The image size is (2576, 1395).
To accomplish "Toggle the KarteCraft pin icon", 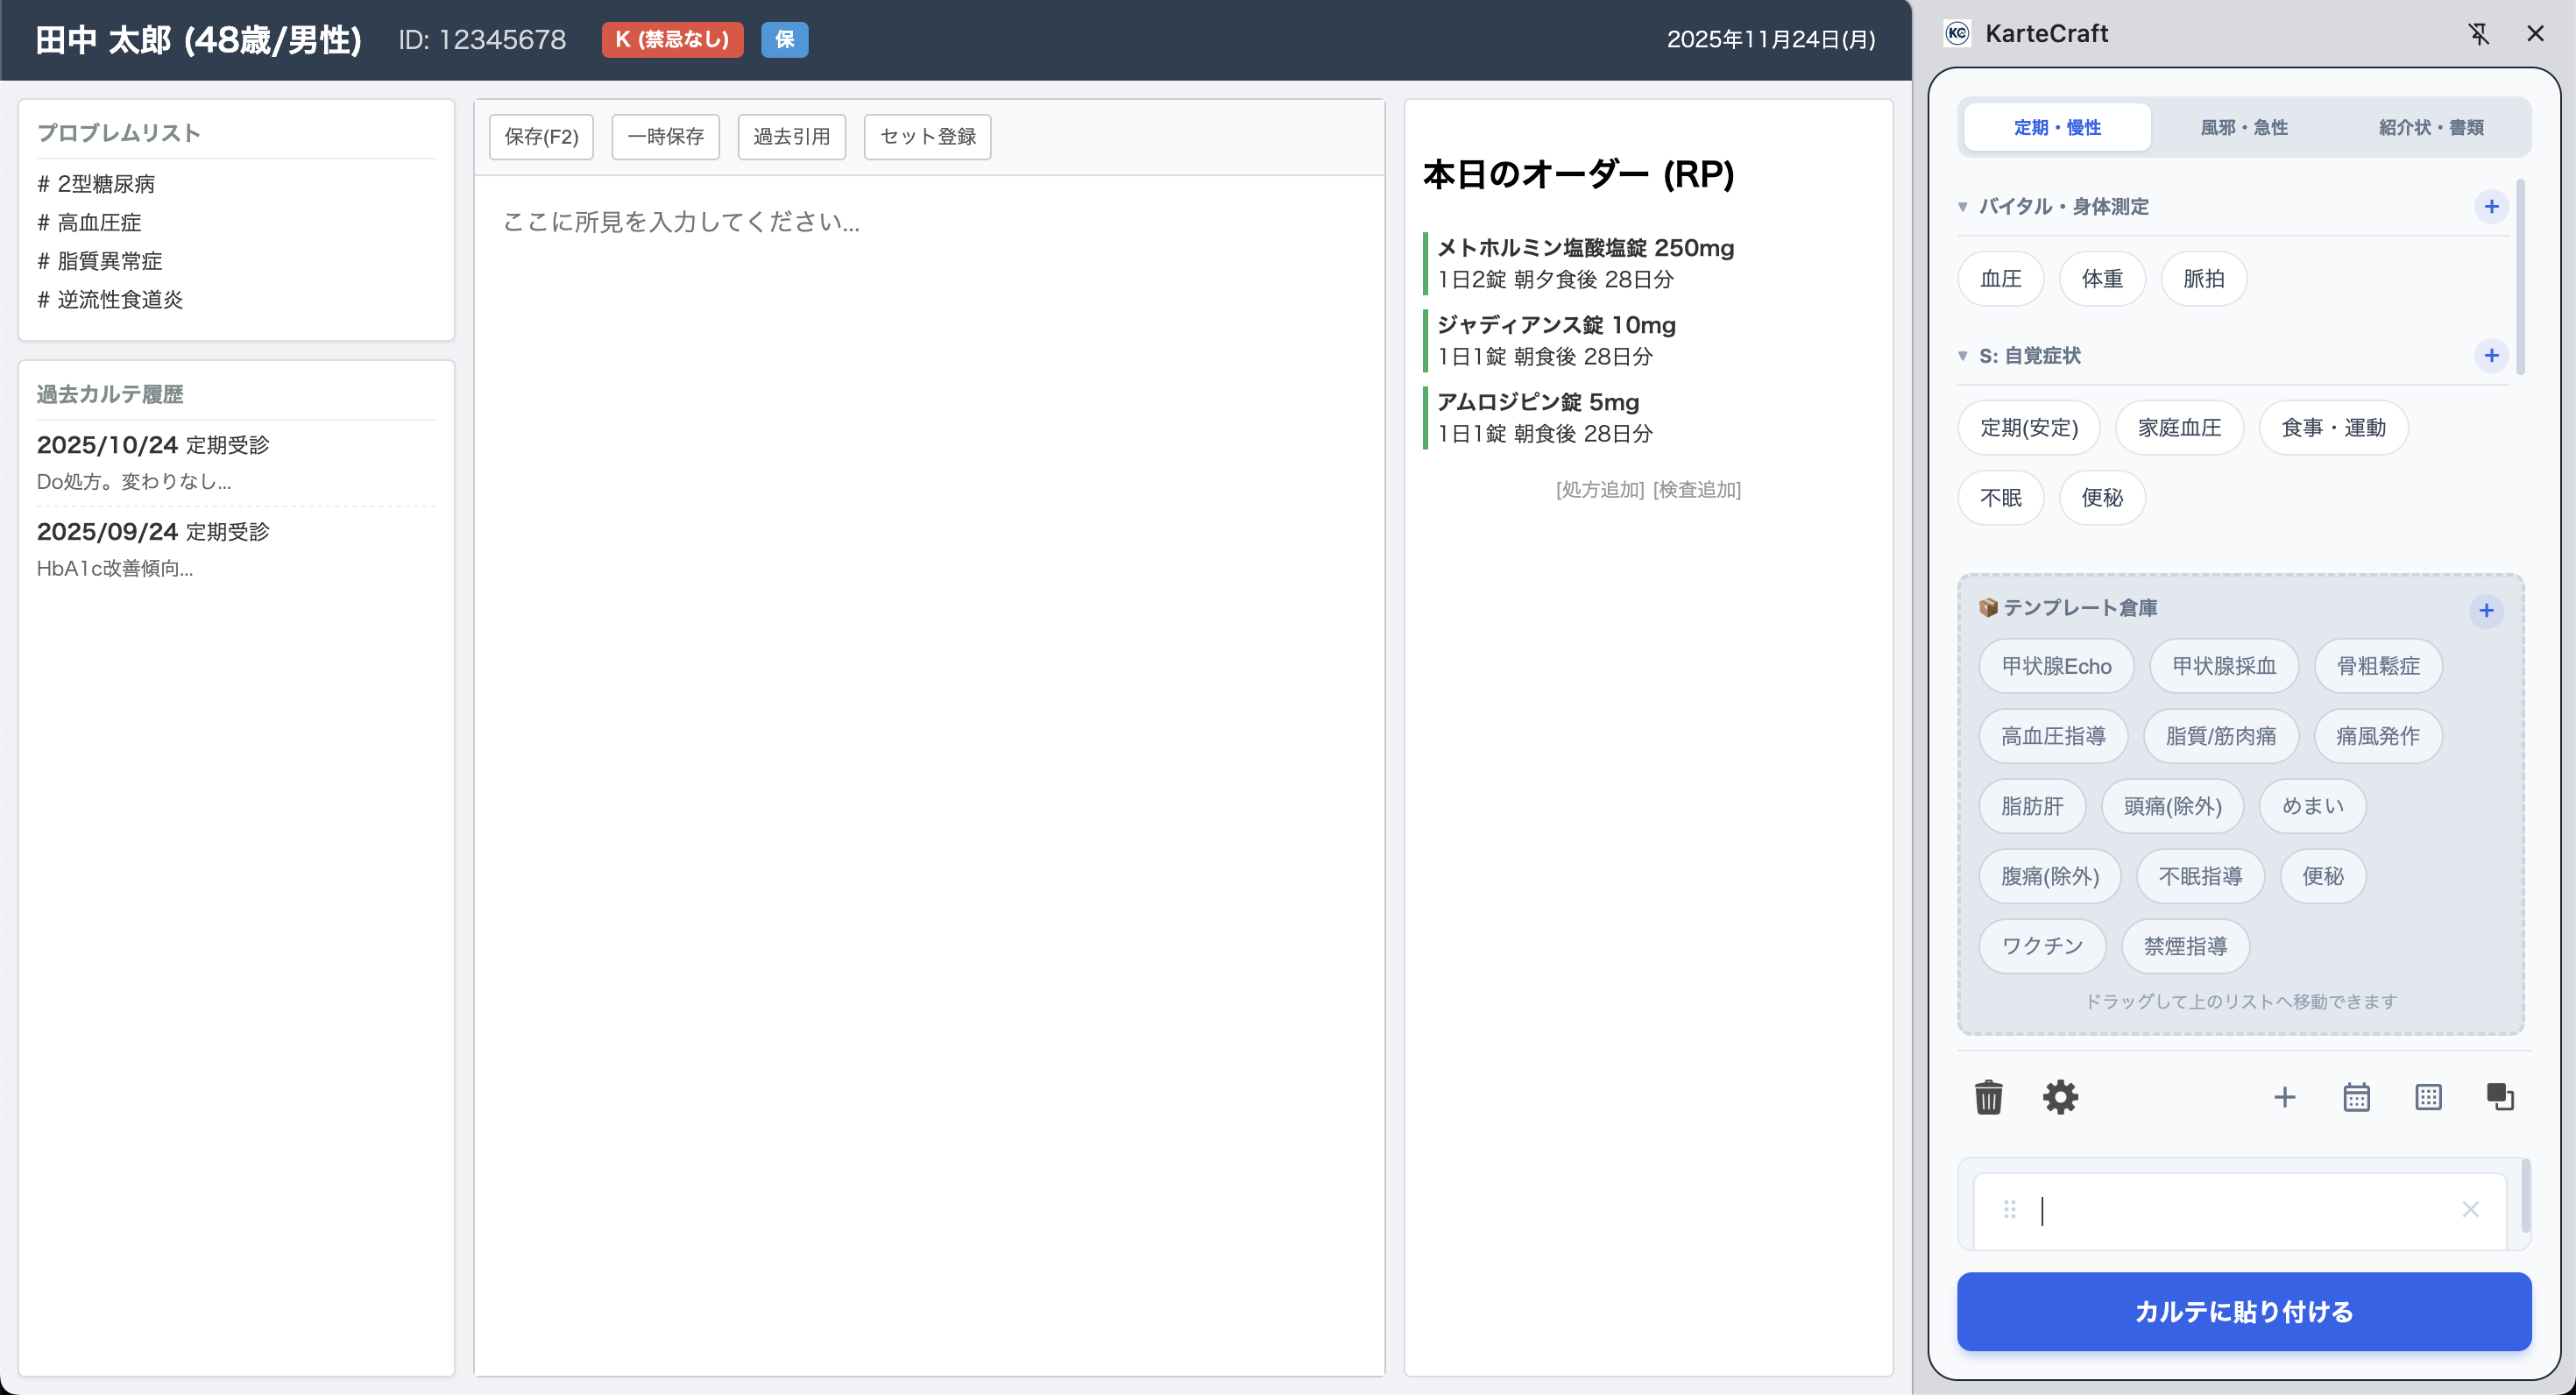I will click(2478, 34).
